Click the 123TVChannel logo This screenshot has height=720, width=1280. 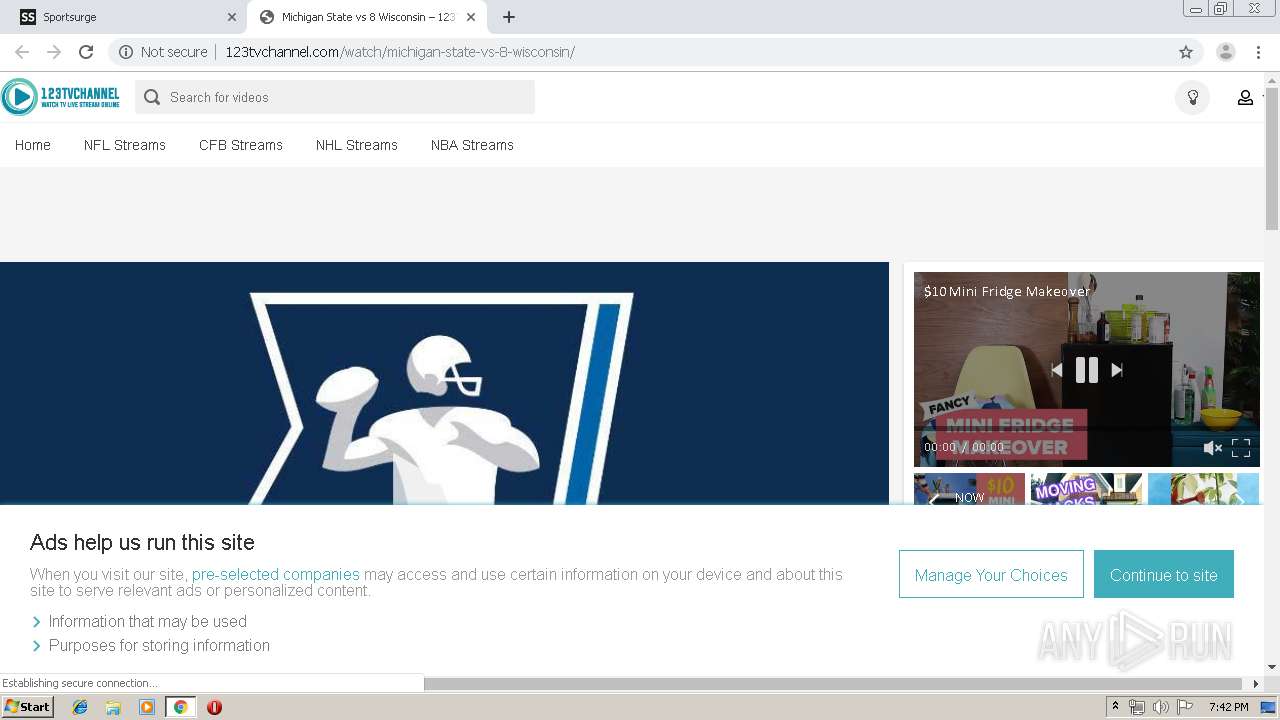pyautogui.click(x=61, y=97)
